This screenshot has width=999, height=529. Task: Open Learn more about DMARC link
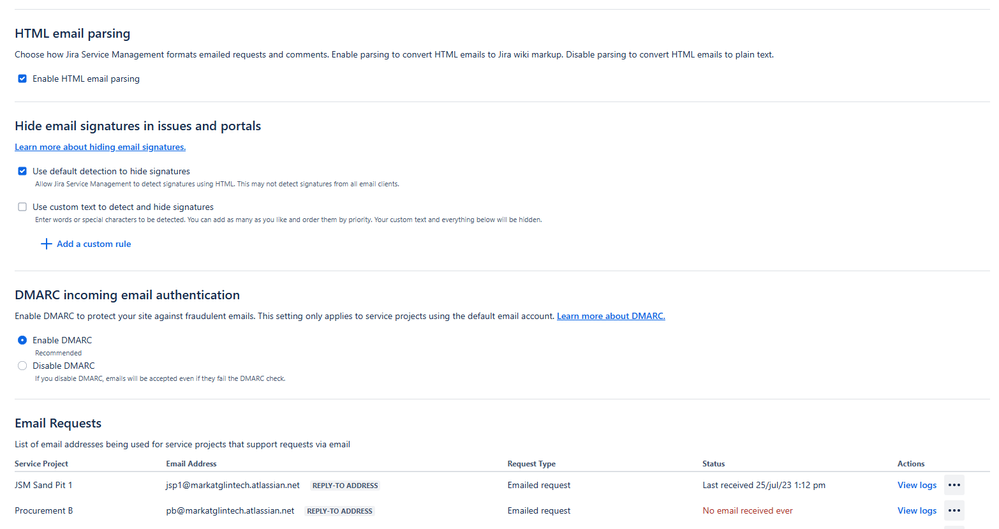pyautogui.click(x=610, y=315)
